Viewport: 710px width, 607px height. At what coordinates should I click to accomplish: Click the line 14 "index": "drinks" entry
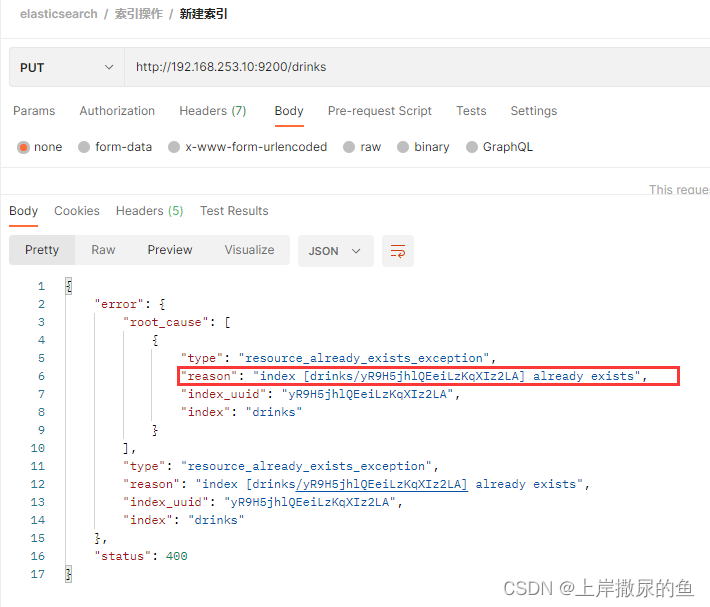pyautogui.click(x=183, y=520)
